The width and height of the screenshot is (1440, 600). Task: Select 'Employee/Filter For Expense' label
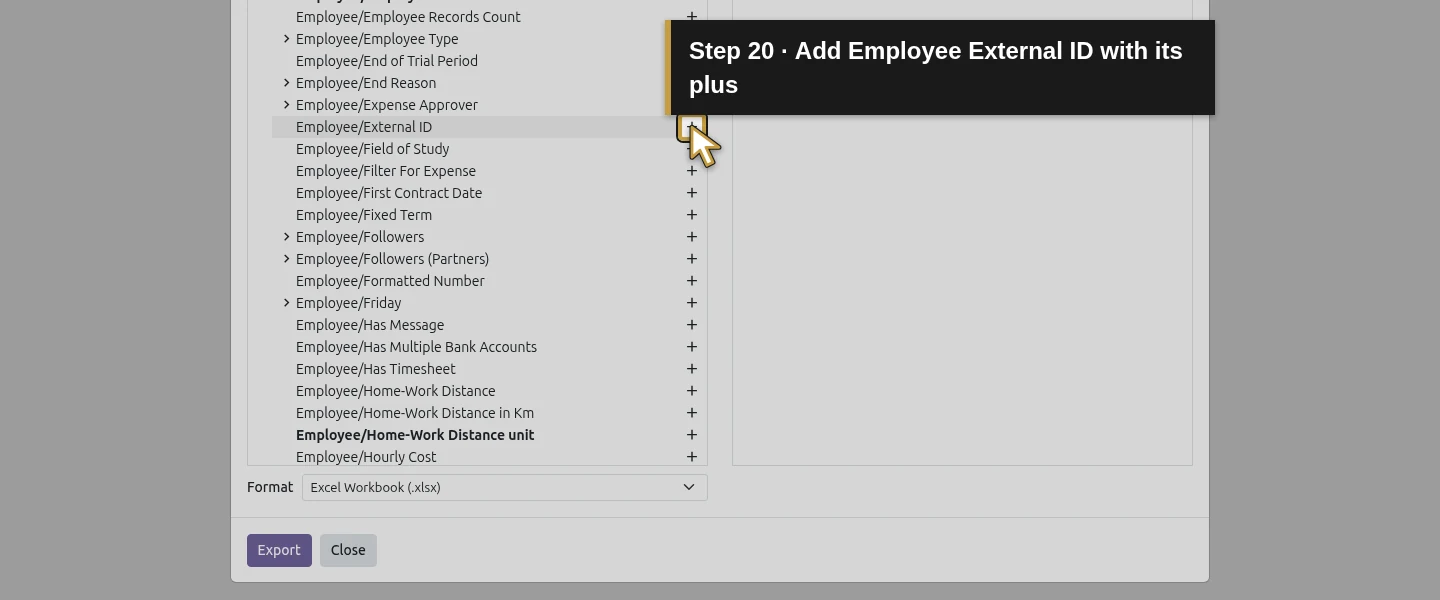tap(386, 171)
